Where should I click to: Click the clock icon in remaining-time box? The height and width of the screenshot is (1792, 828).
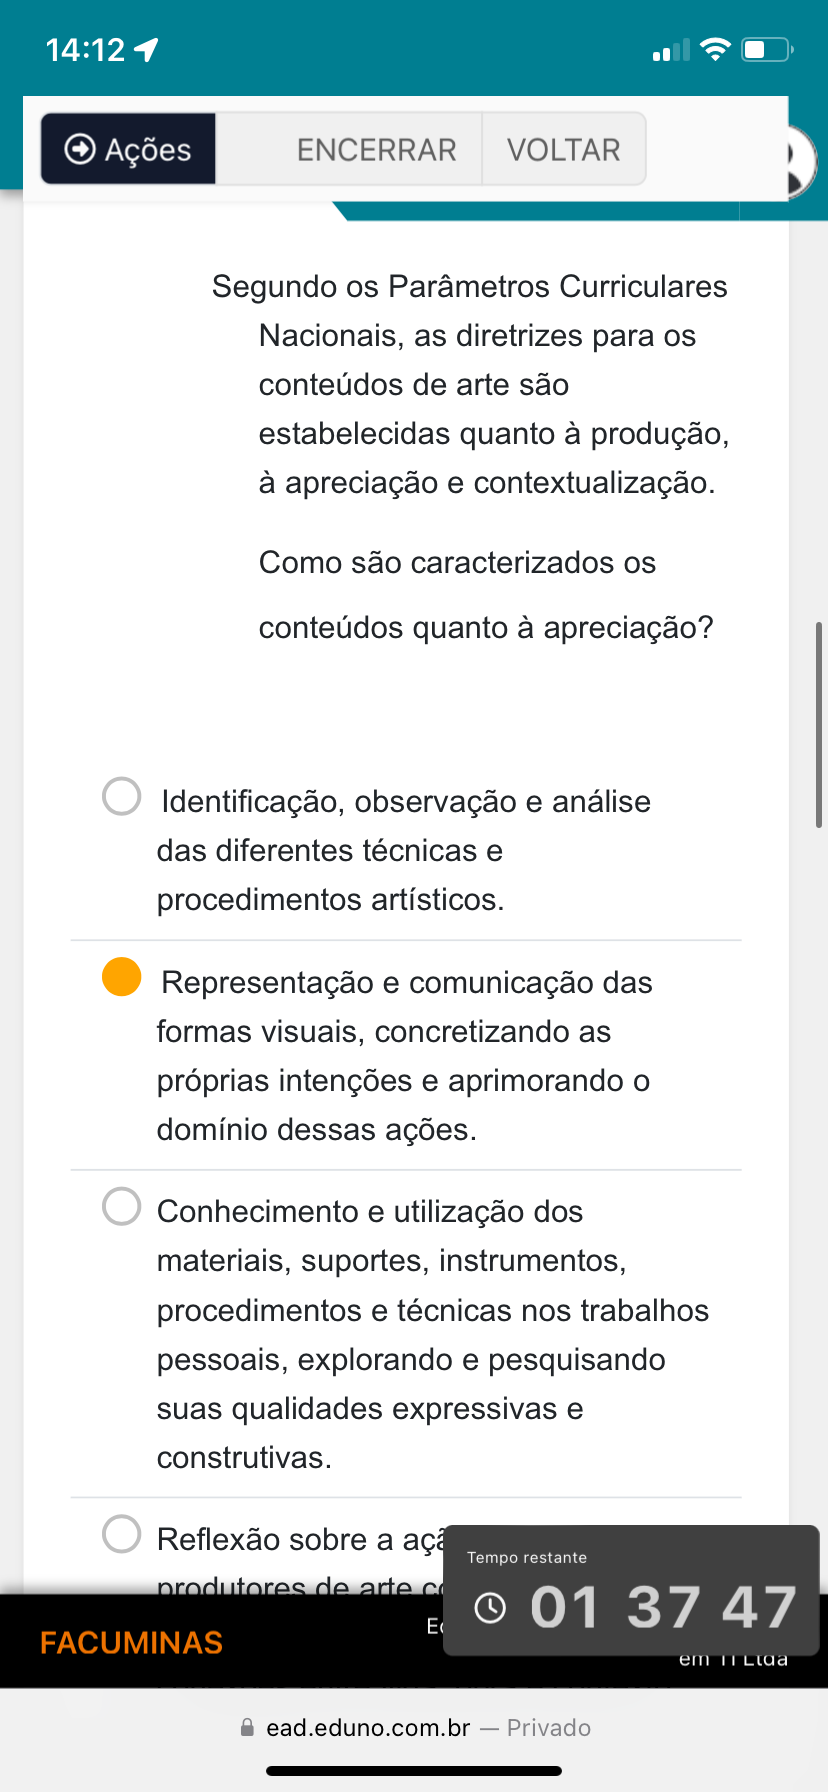pos(490,1608)
